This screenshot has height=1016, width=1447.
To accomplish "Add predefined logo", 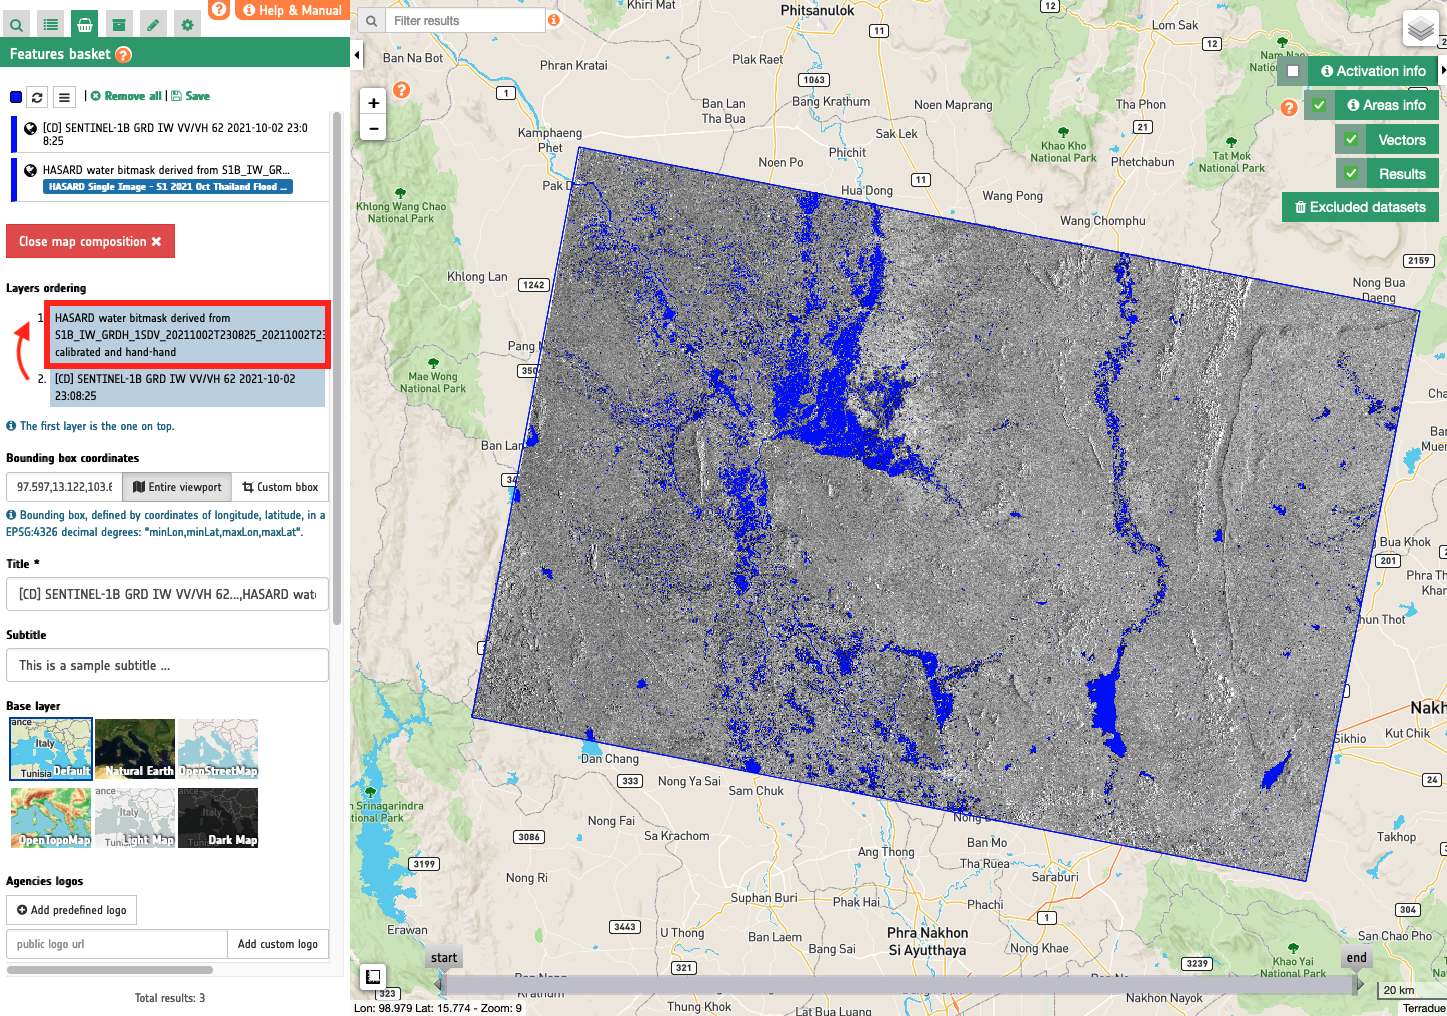I will [72, 910].
